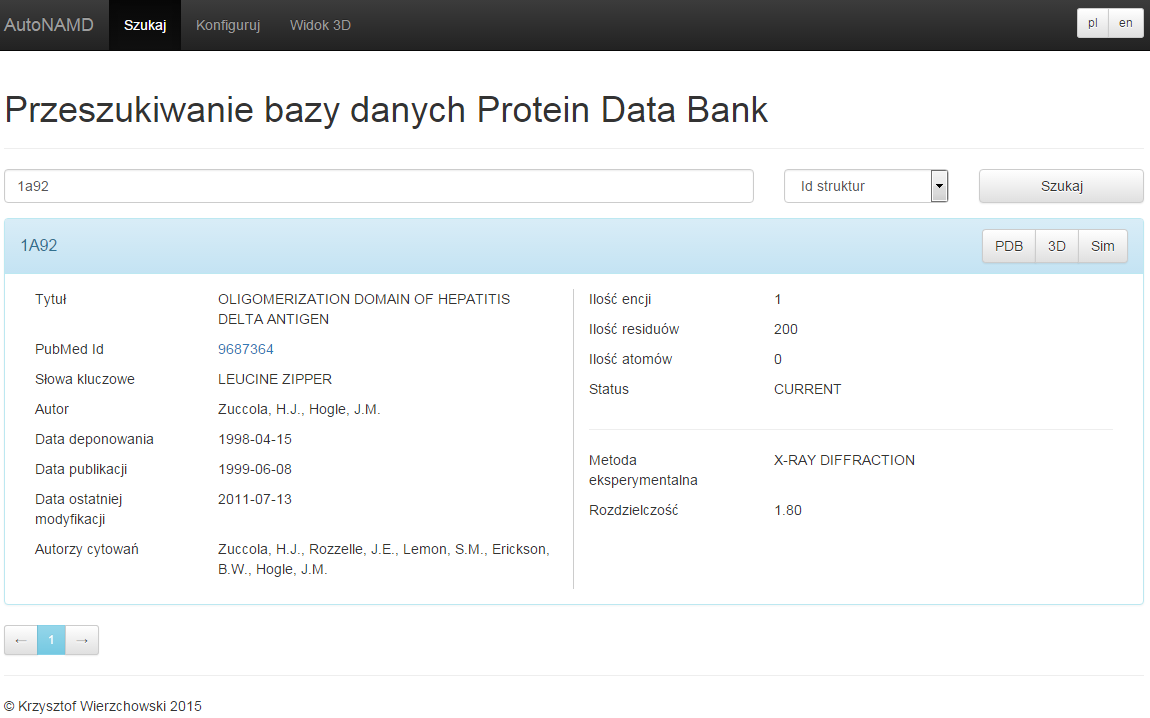Click the large Szukaj search button
The image size is (1150, 718).
point(1061,186)
